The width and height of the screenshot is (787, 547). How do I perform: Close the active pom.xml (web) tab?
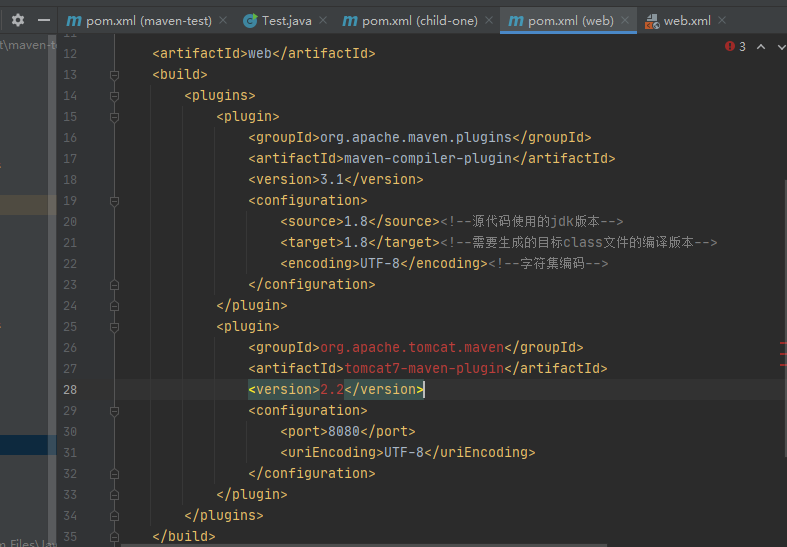(624, 21)
